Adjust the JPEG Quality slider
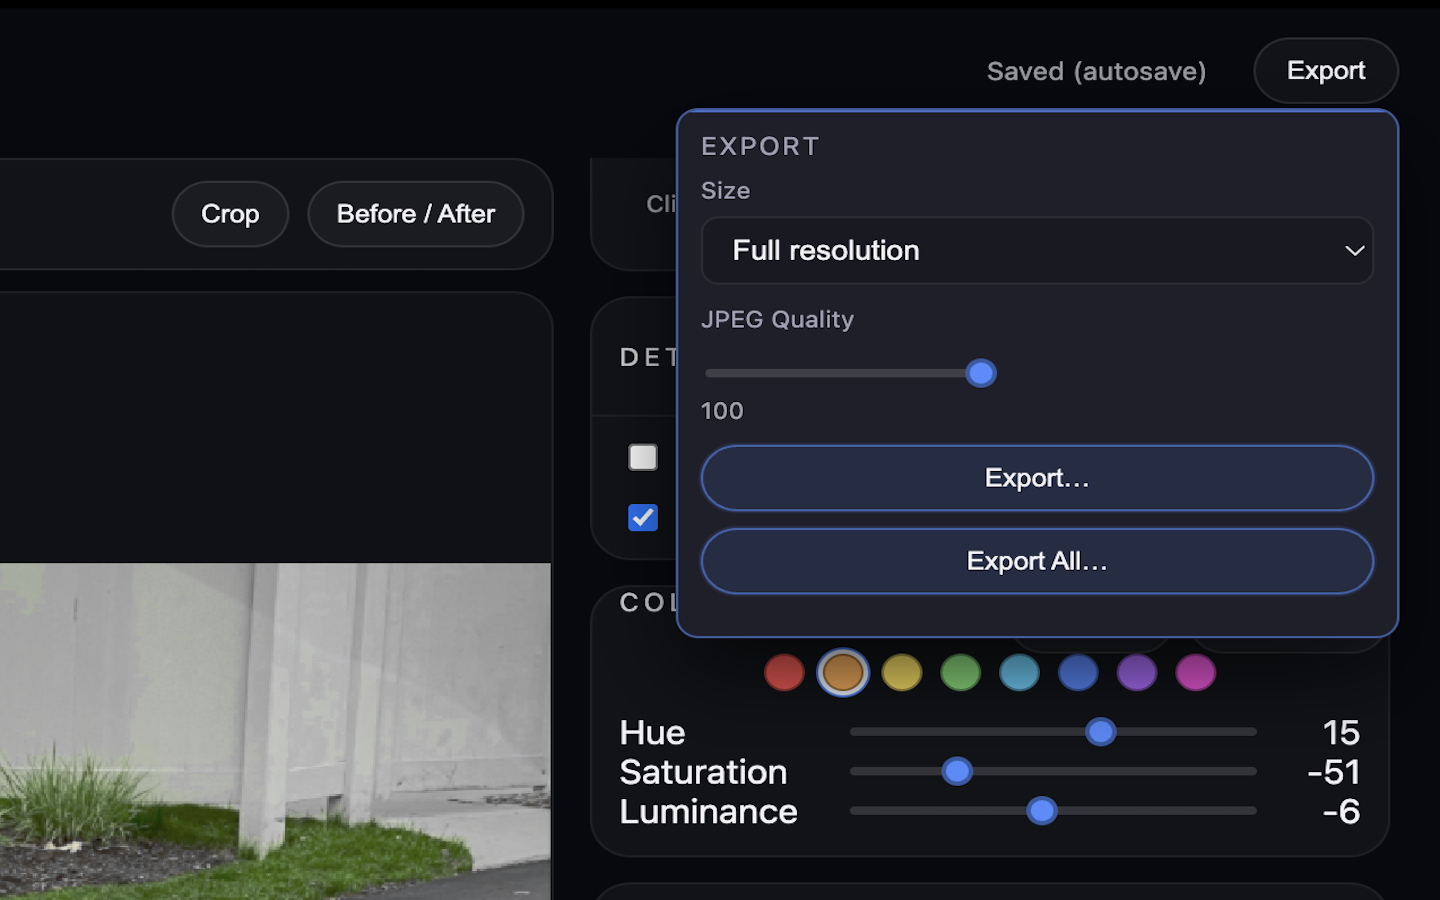The height and width of the screenshot is (900, 1440). [x=850, y=373]
